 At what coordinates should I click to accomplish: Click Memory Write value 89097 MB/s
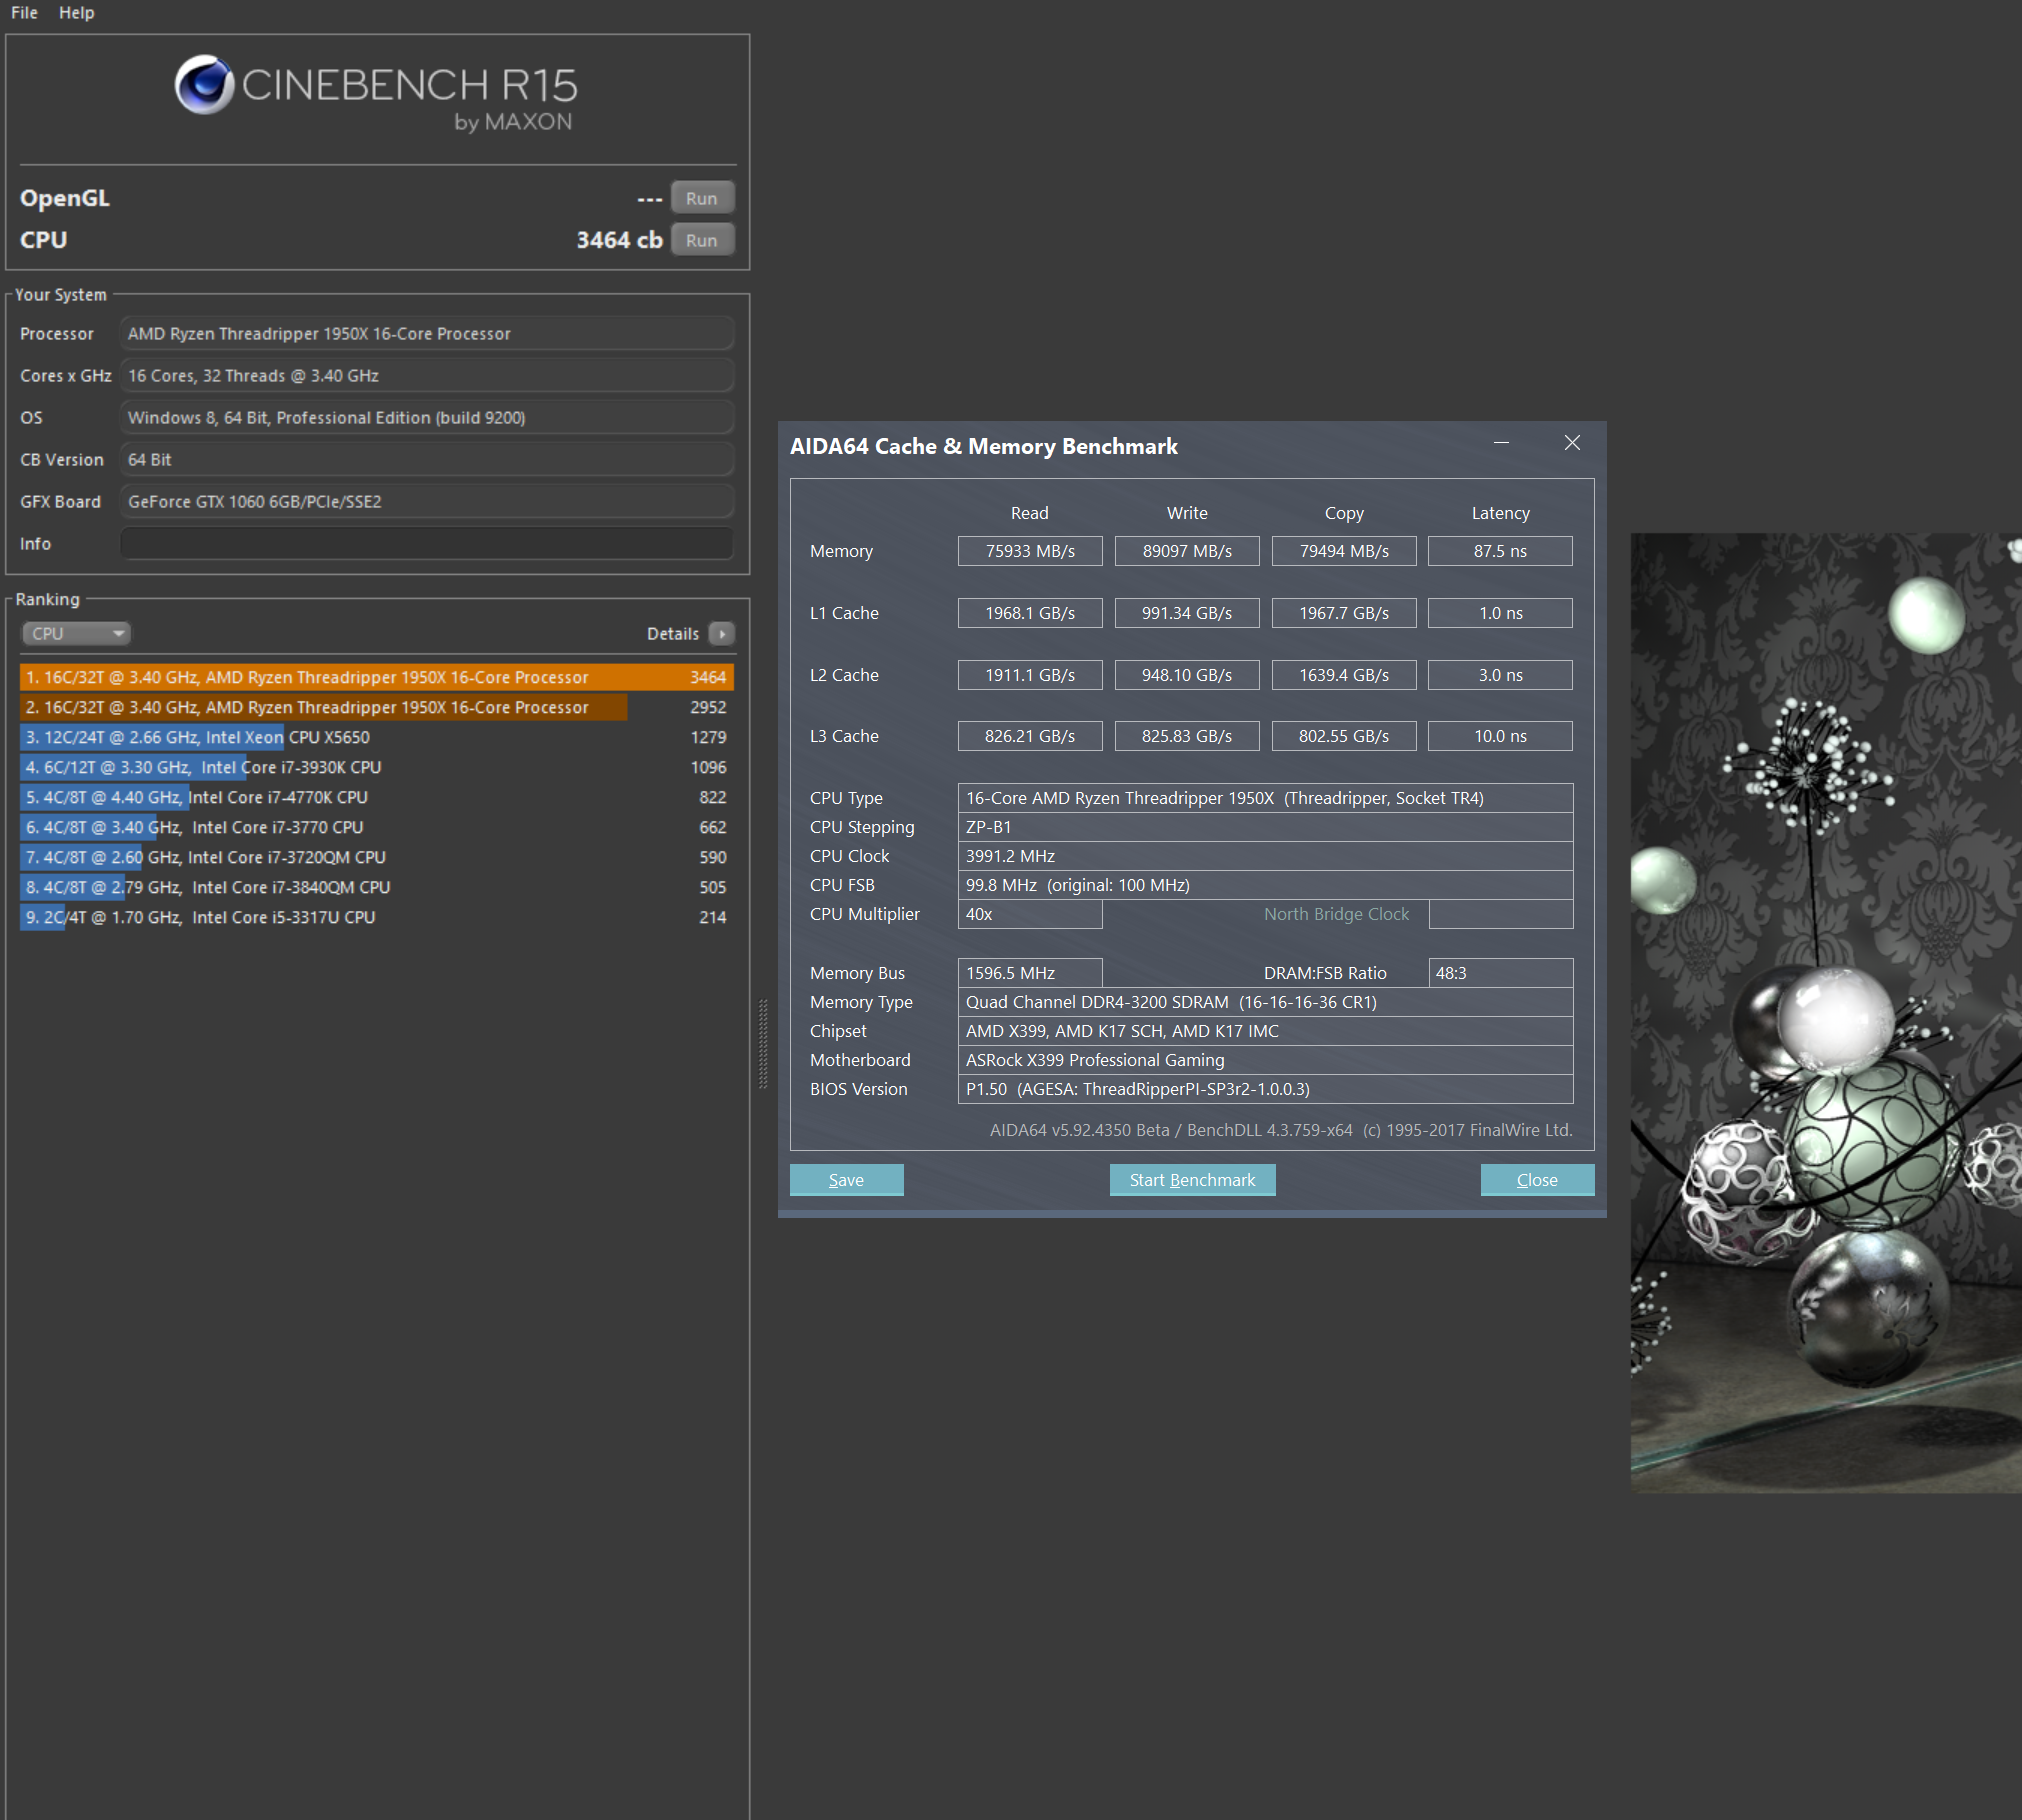point(1187,551)
